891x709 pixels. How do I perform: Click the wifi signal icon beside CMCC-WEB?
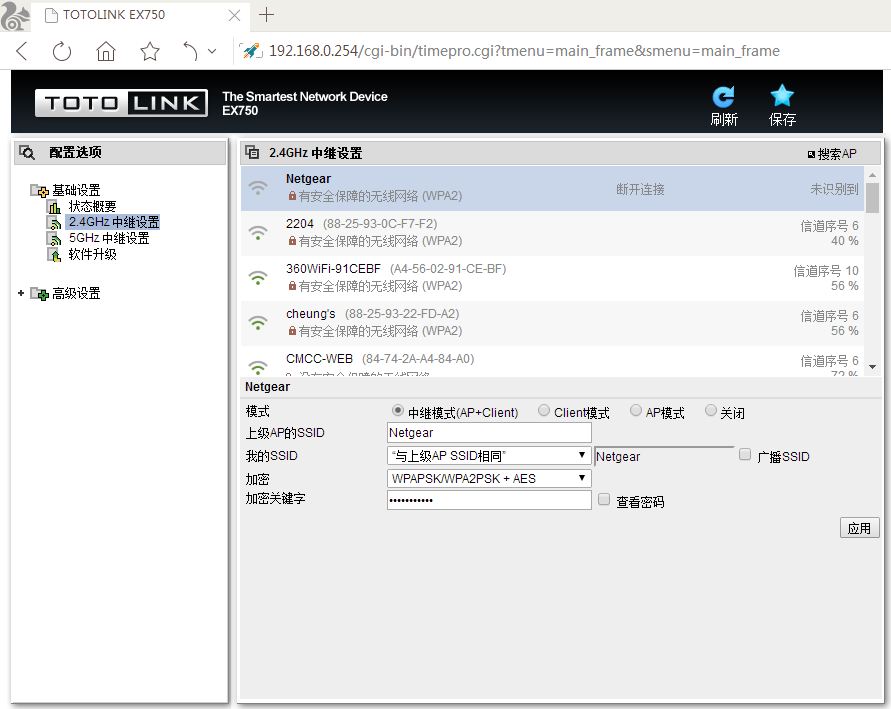point(258,367)
